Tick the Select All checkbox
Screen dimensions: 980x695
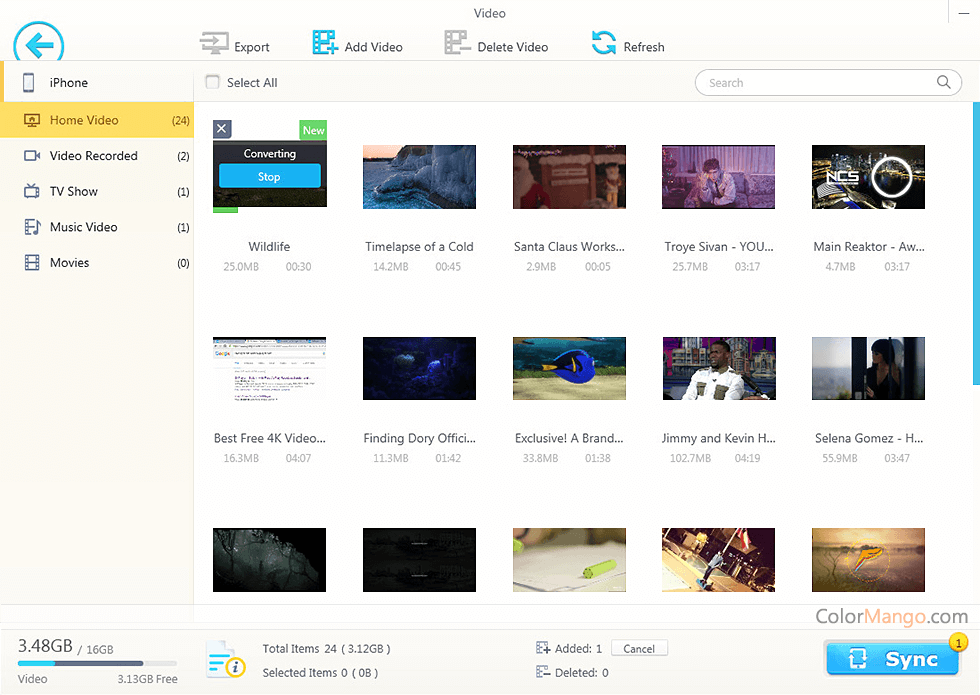click(x=212, y=83)
